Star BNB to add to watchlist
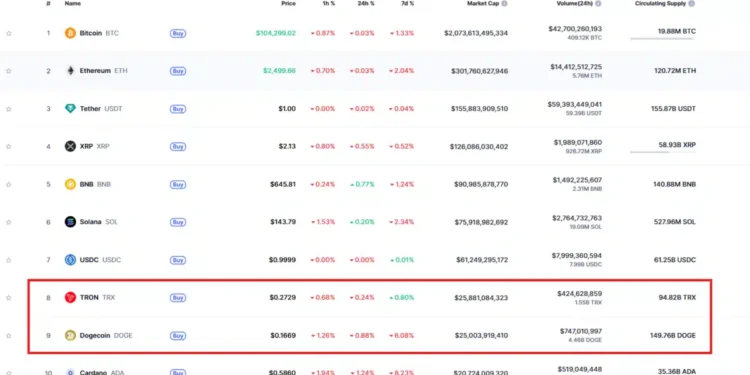The width and height of the screenshot is (750, 375). pos(9,184)
